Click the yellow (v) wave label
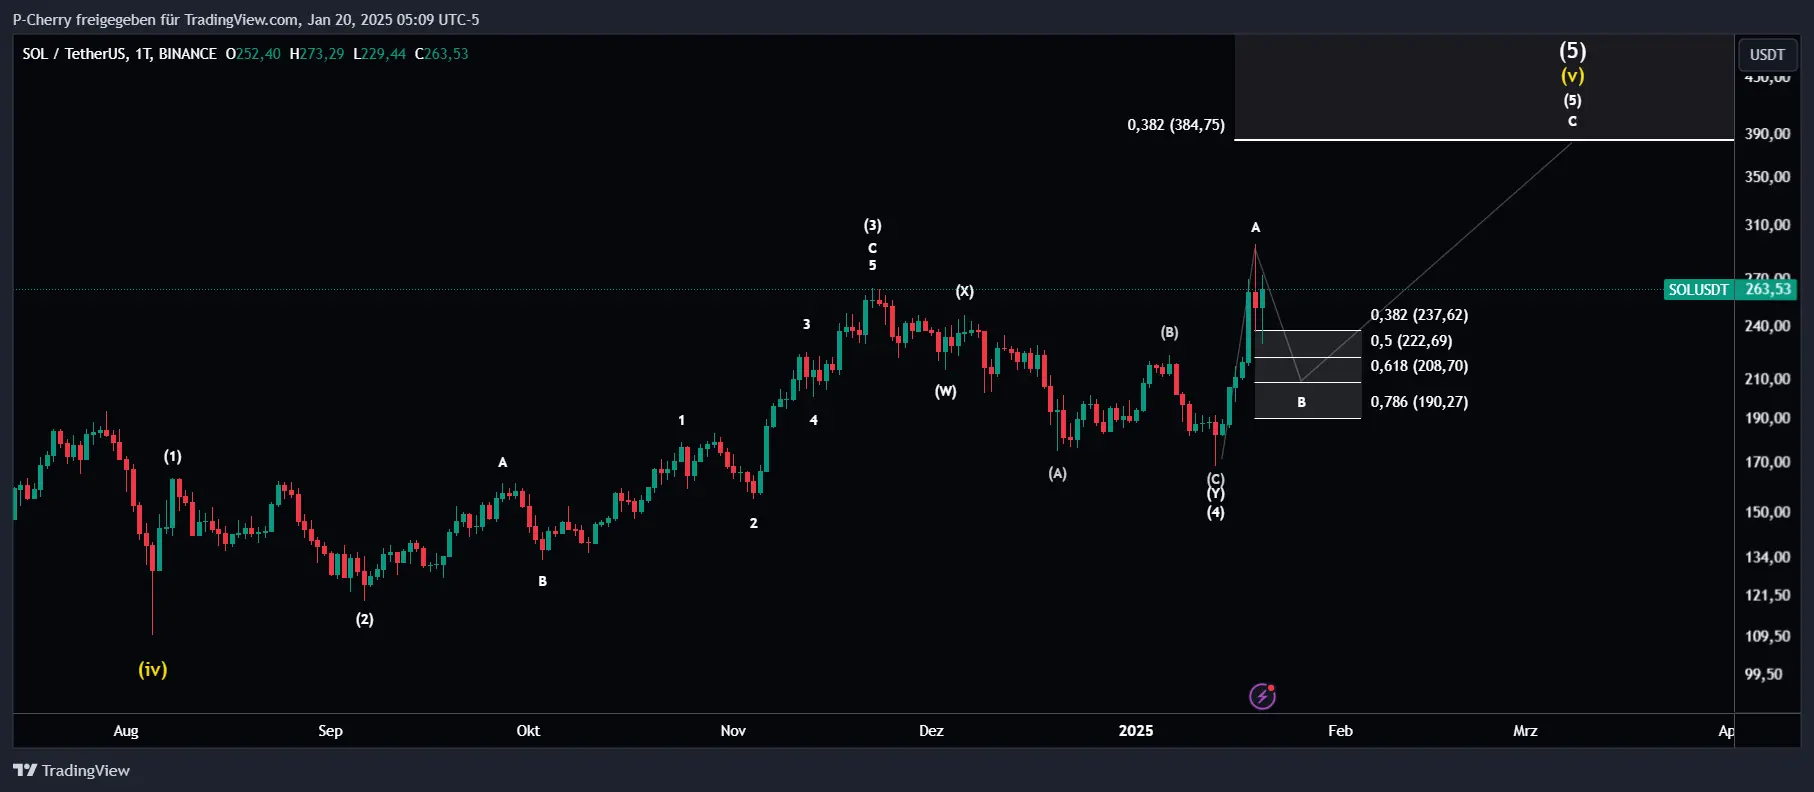 point(1573,76)
